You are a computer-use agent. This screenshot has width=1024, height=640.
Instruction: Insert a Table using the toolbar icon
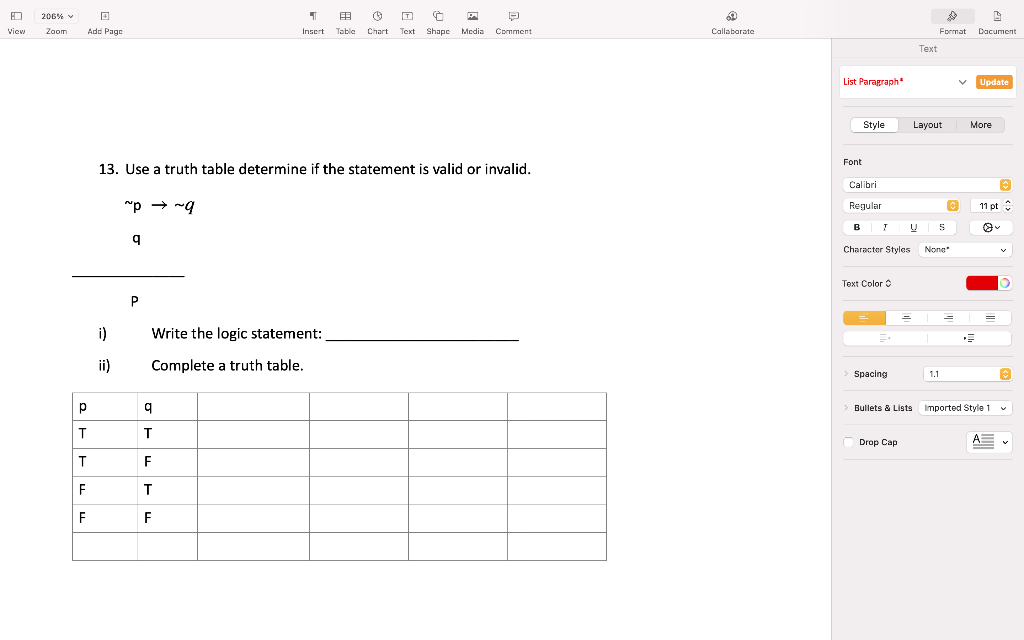click(x=345, y=20)
